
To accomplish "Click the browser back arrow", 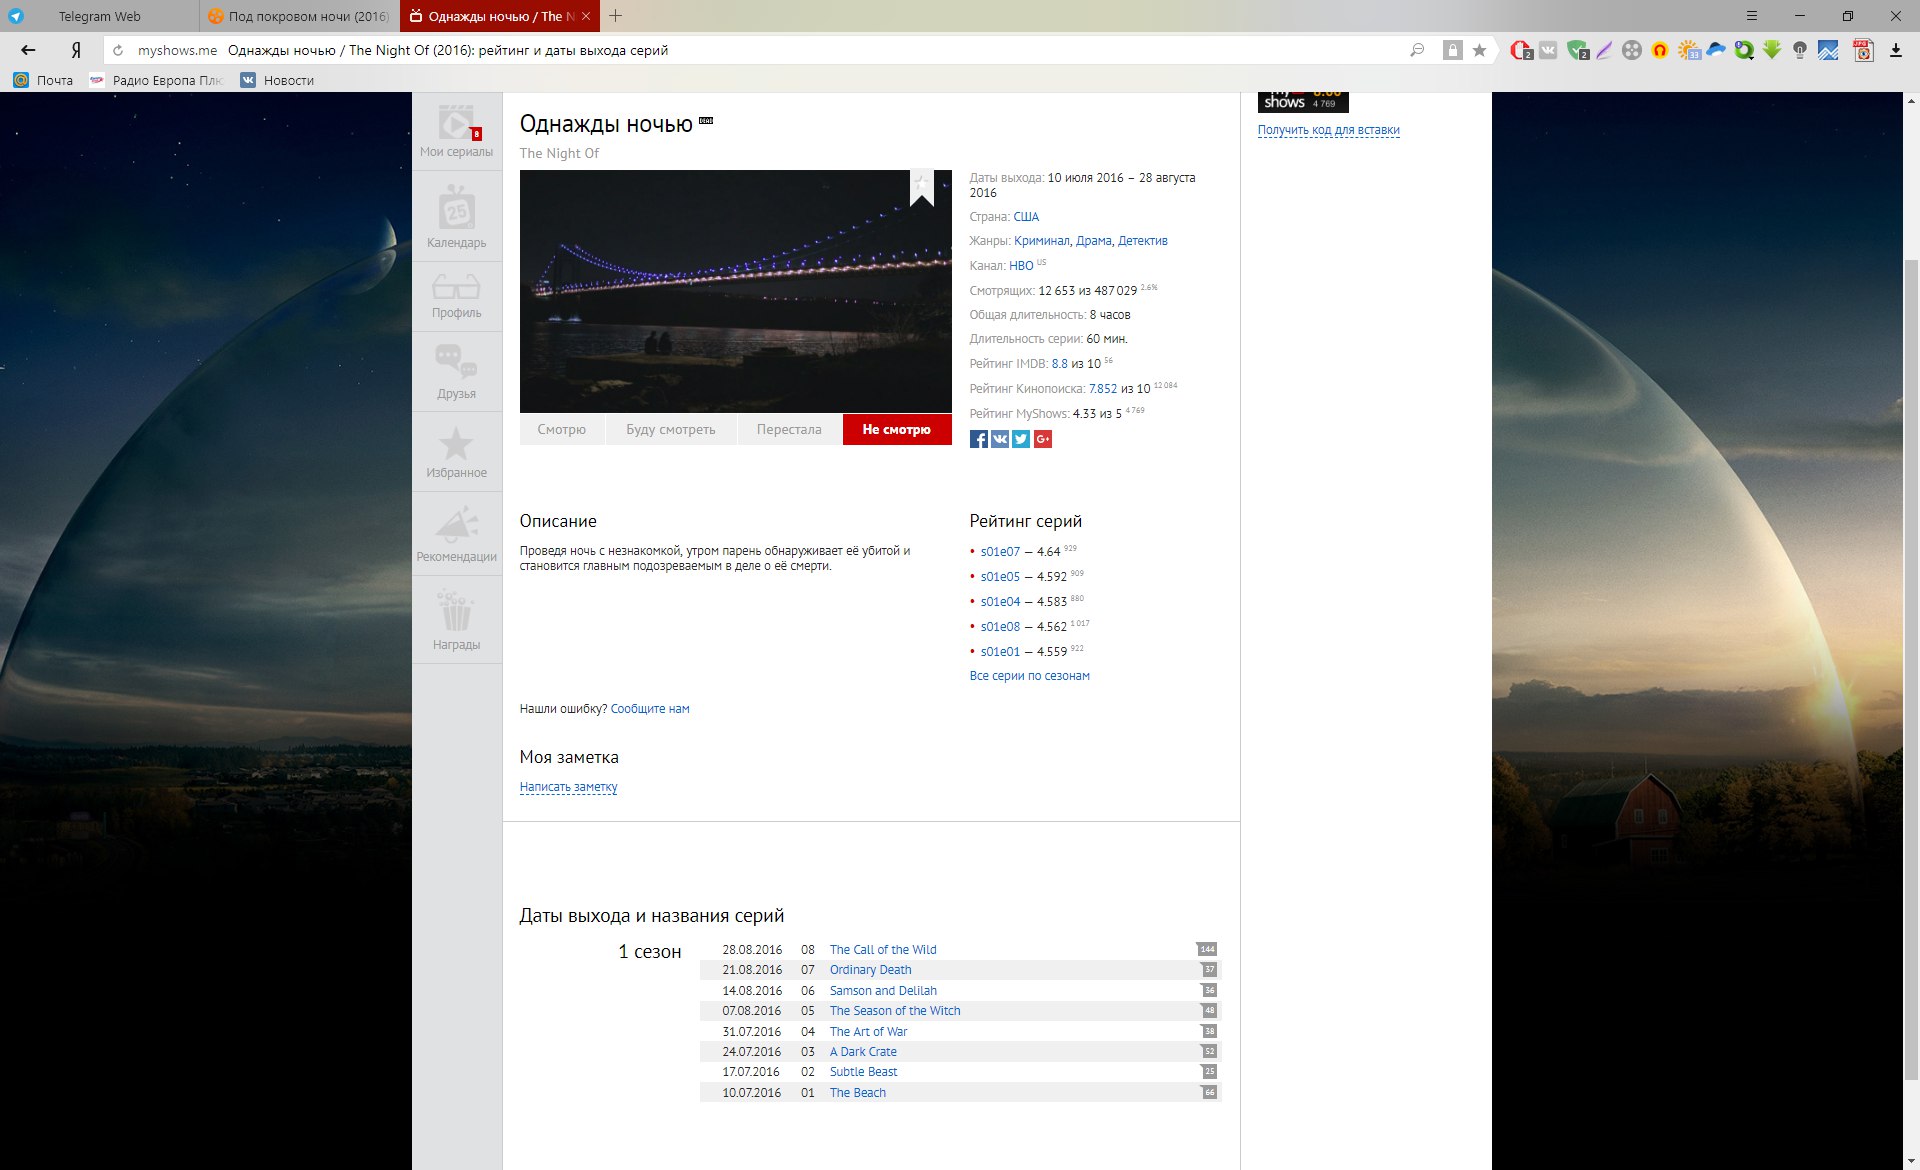I will click(x=28, y=50).
